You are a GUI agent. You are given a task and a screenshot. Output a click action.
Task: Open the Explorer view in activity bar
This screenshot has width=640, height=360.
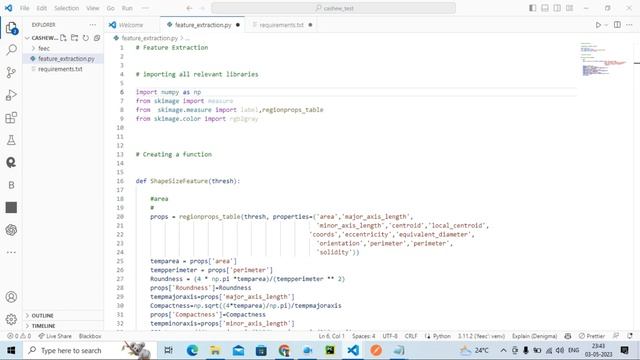[x=11, y=28]
